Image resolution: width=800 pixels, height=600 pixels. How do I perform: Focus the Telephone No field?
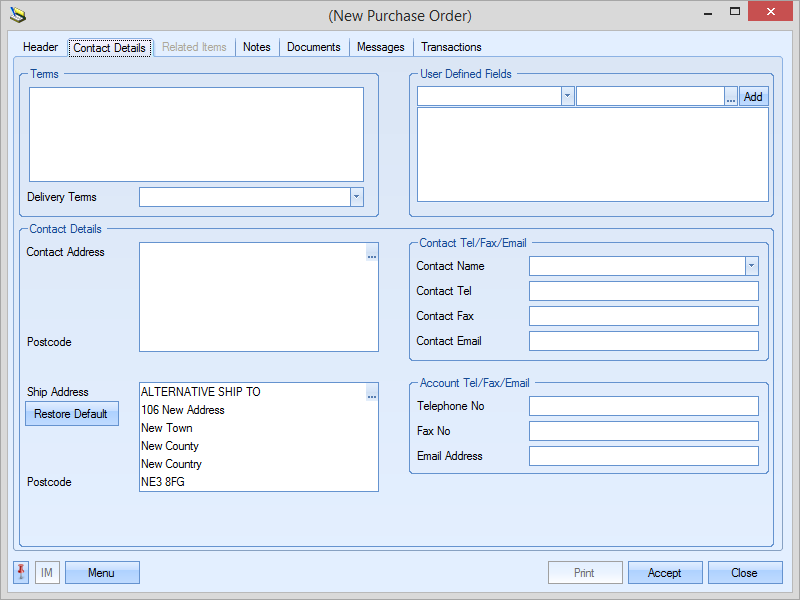(643, 406)
